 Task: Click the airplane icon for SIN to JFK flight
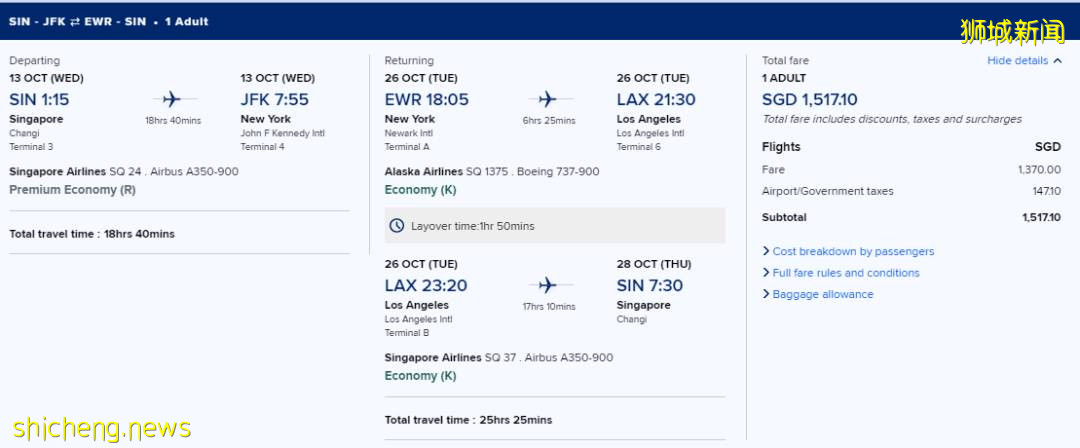coord(171,99)
